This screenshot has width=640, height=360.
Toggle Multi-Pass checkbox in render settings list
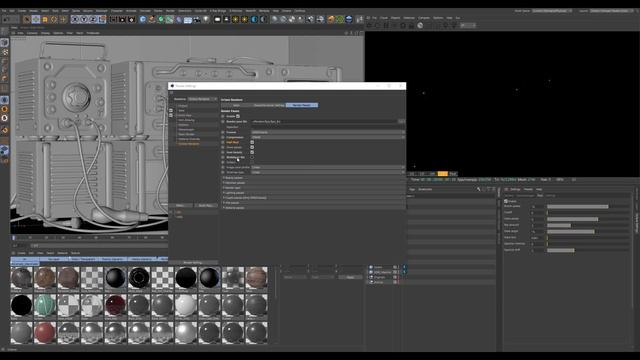click(x=171, y=115)
